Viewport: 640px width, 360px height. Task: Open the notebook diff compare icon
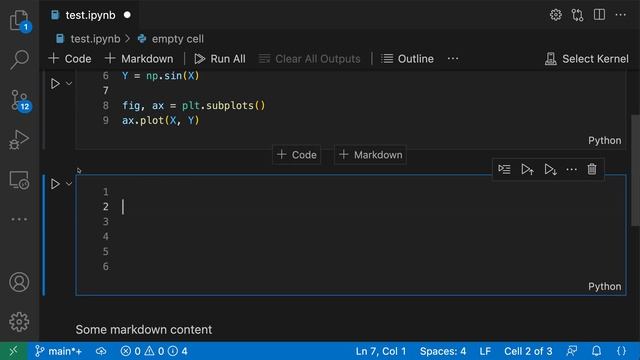[578, 15]
